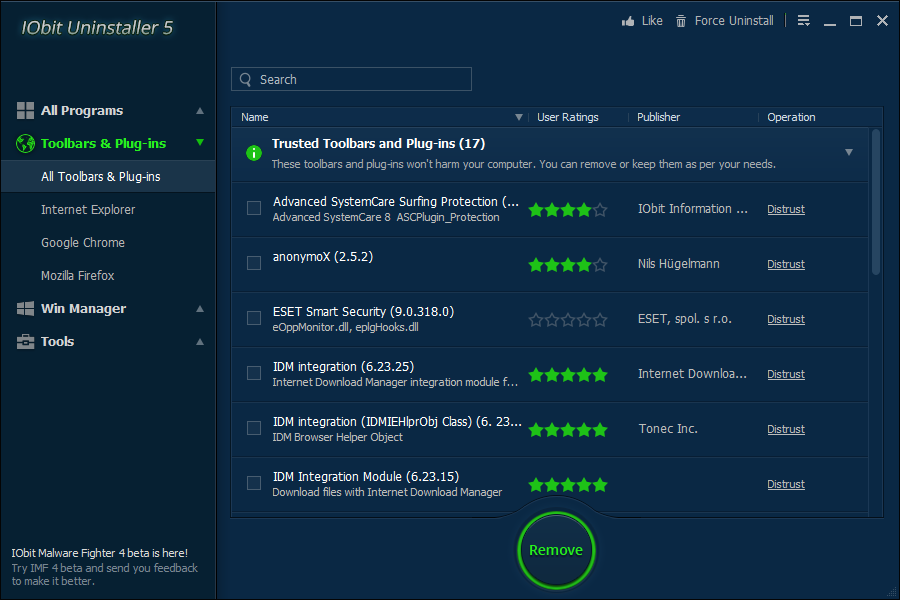The height and width of the screenshot is (600, 900).
Task: Click the 'Internet Downloa...' publisher cell
Action: point(692,374)
